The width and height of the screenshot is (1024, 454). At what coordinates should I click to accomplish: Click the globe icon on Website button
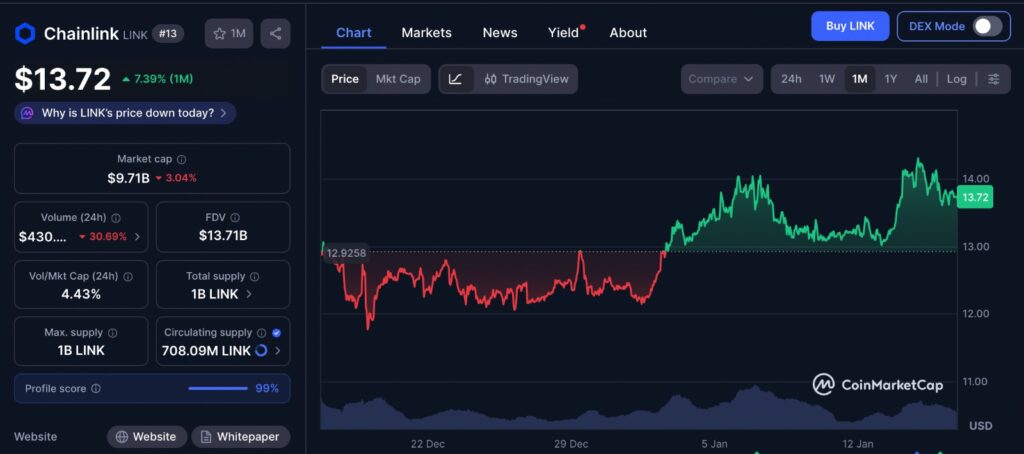[x=121, y=437]
